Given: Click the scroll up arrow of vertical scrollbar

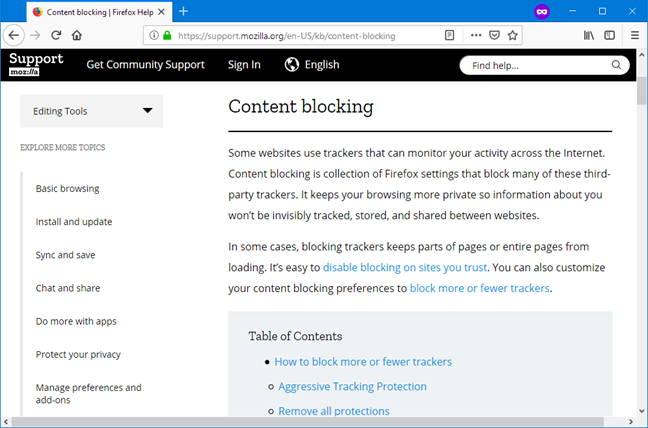Looking at the screenshot, I should pyautogui.click(x=641, y=55).
